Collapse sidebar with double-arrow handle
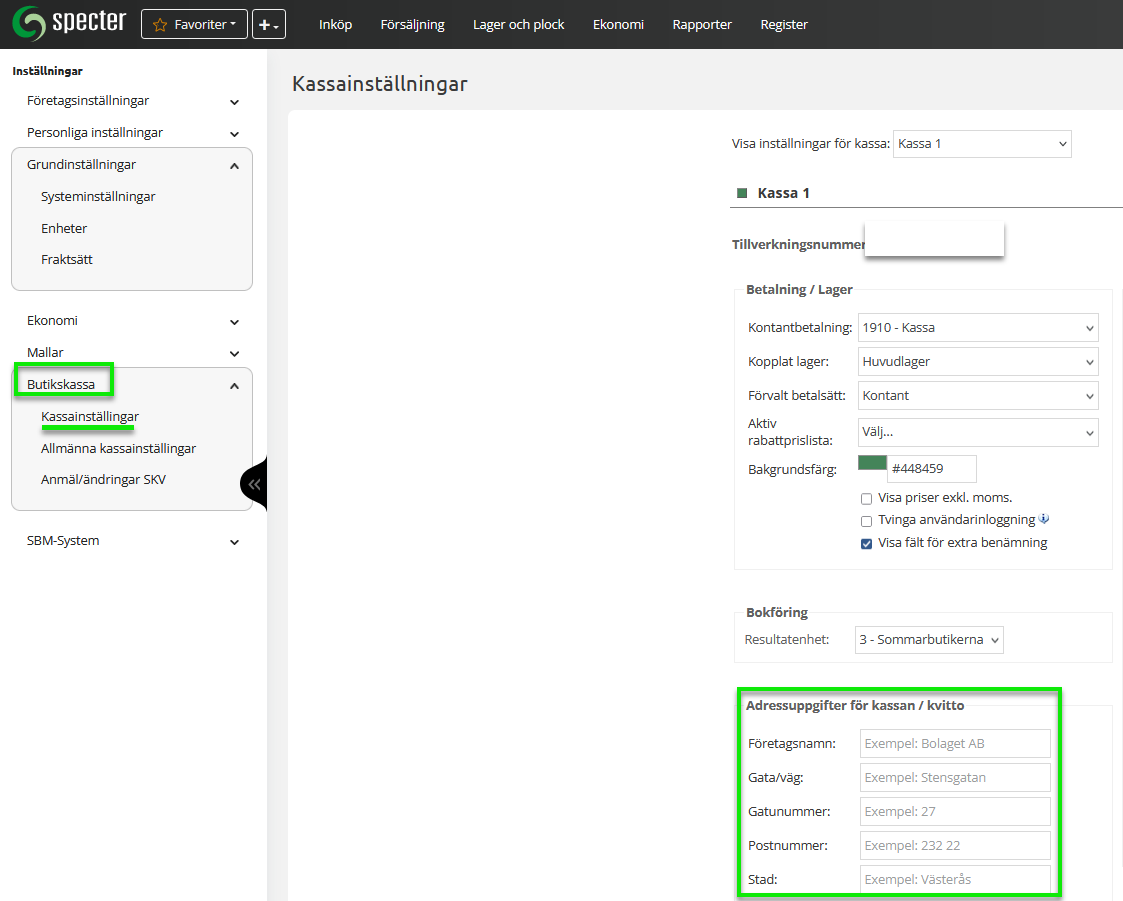 [x=254, y=484]
